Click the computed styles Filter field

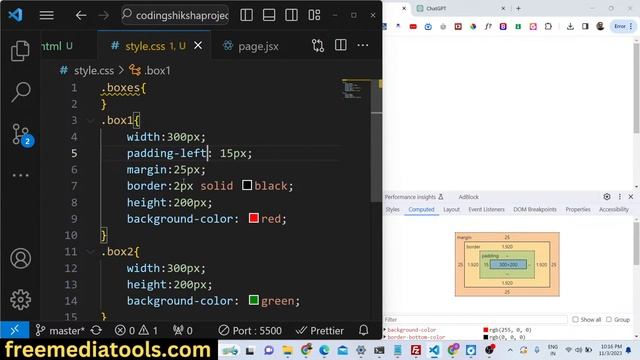click(x=475, y=320)
